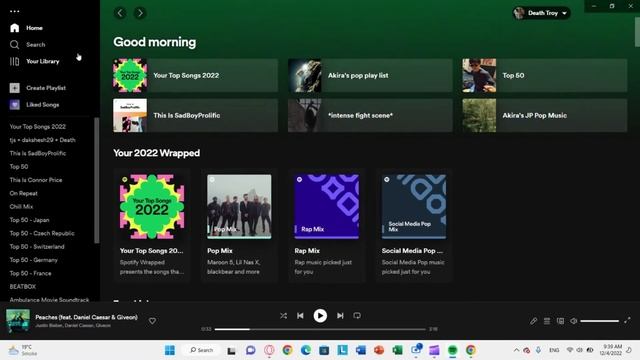Mute with the volume speaker icon
640x360 pixels.
[573, 321]
